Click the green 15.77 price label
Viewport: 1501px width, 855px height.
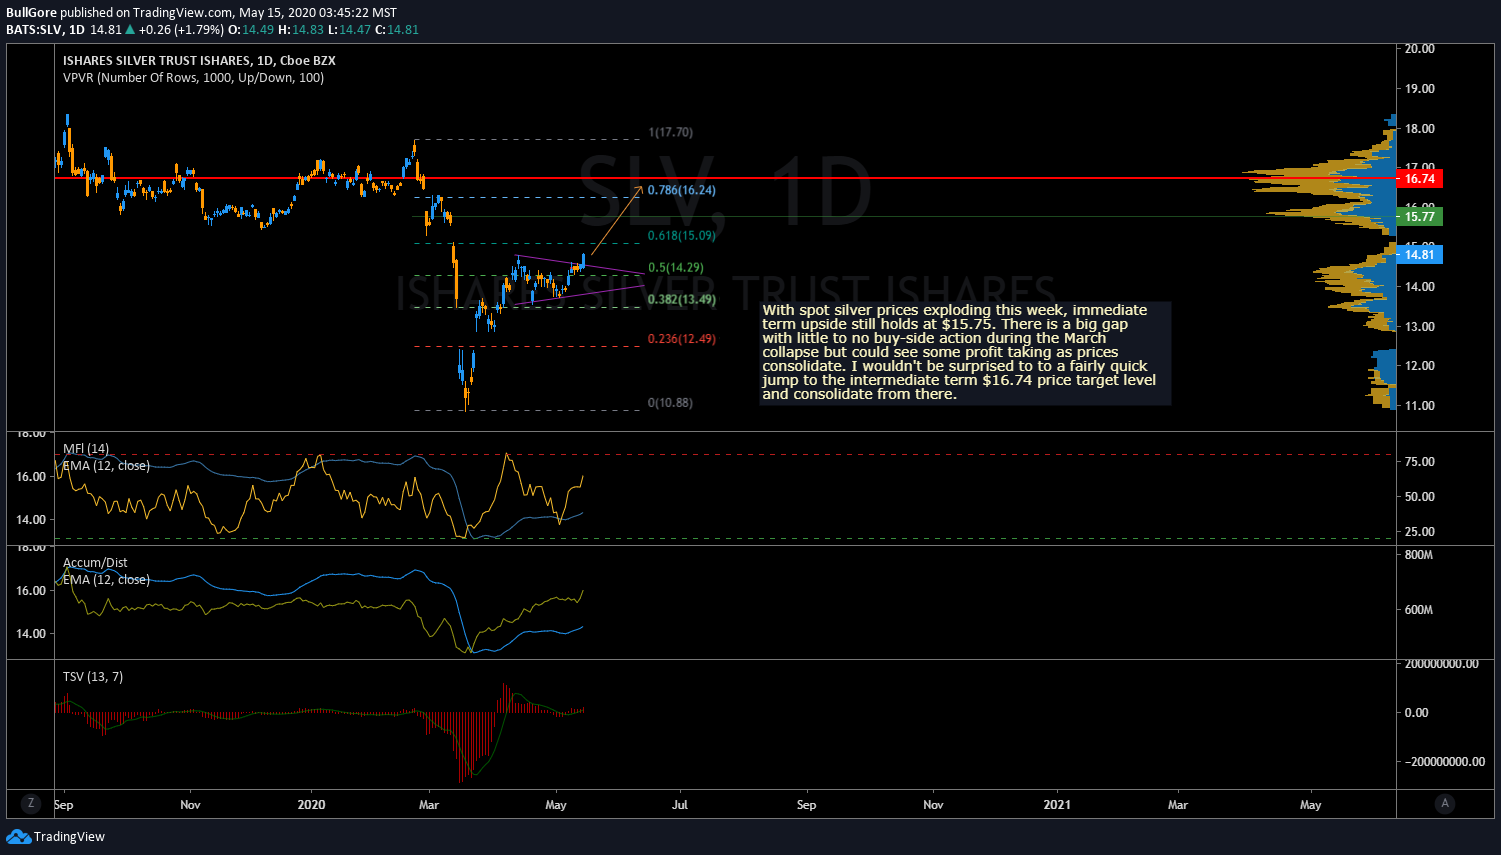click(1419, 216)
